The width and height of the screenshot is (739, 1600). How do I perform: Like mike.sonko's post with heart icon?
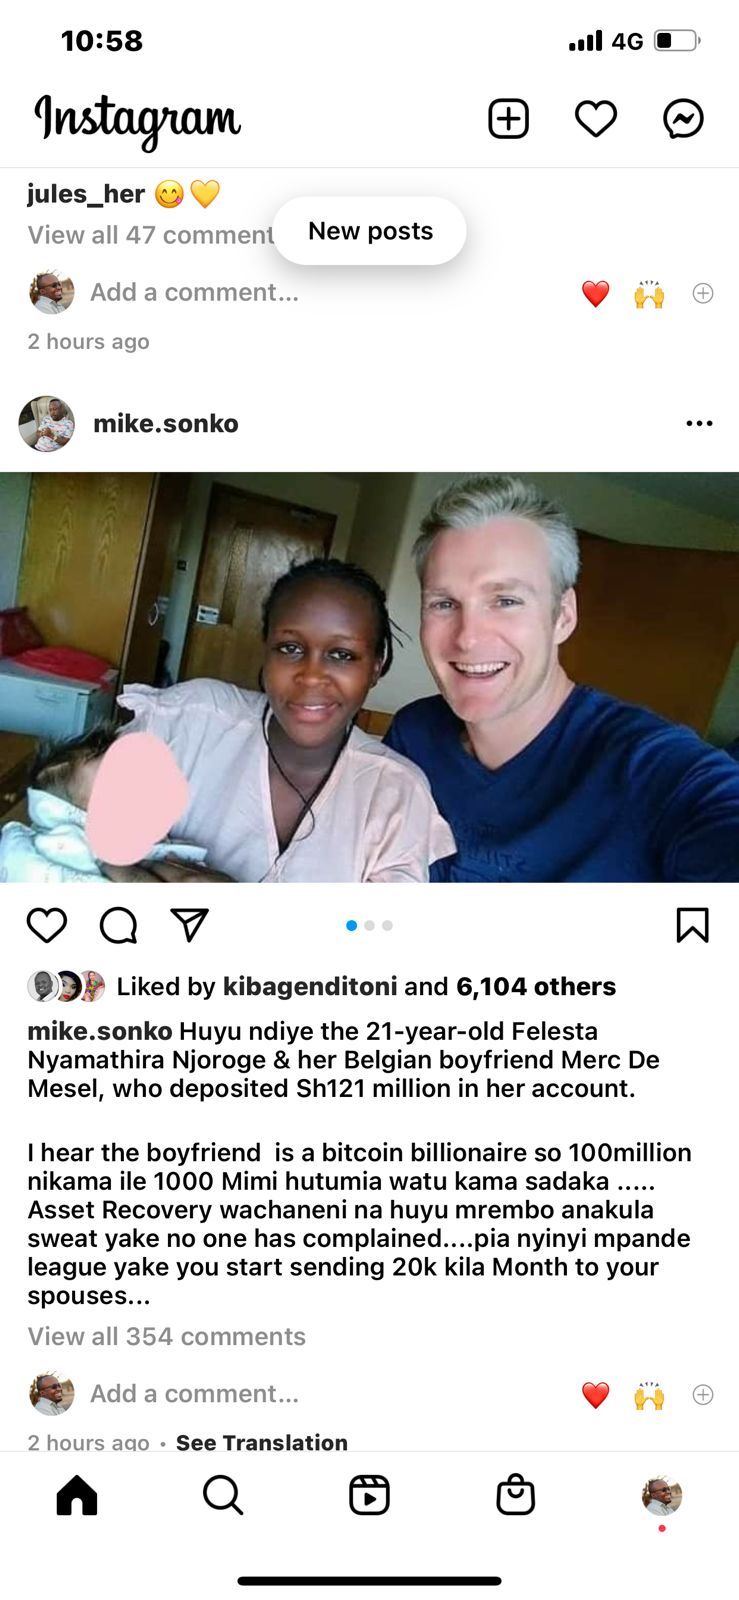[x=47, y=925]
